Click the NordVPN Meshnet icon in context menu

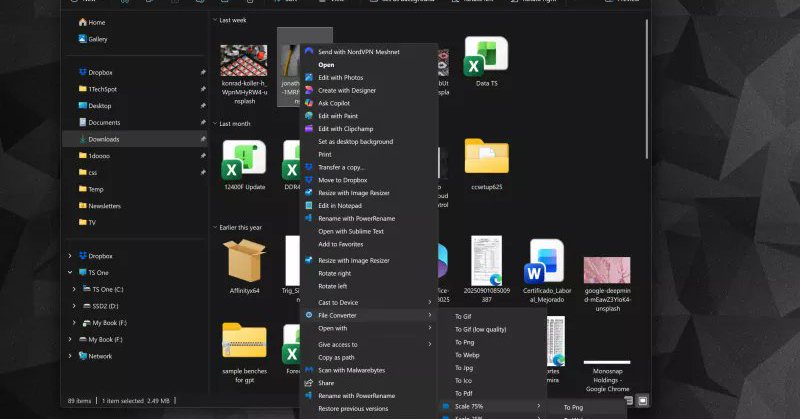click(x=309, y=51)
